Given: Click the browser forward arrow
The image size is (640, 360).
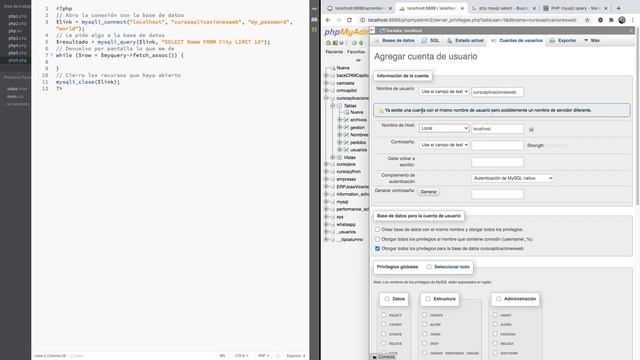Looking at the screenshot, I should [338, 20].
